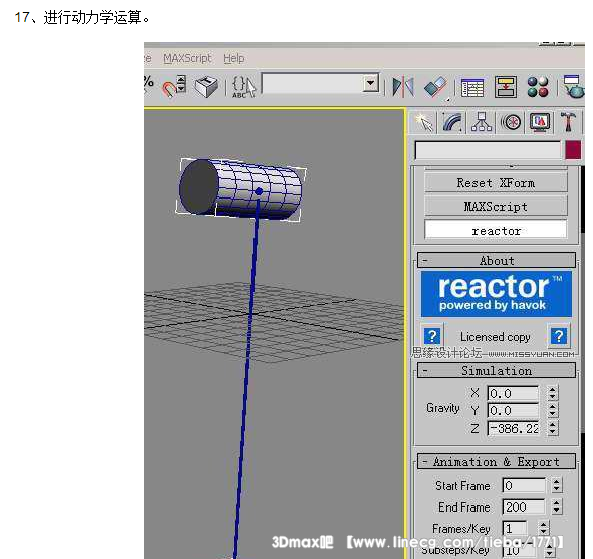Viewport: 593px width, 559px height.
Task: Open the Mirror tool in the toolbar
Action: (403, 87)
